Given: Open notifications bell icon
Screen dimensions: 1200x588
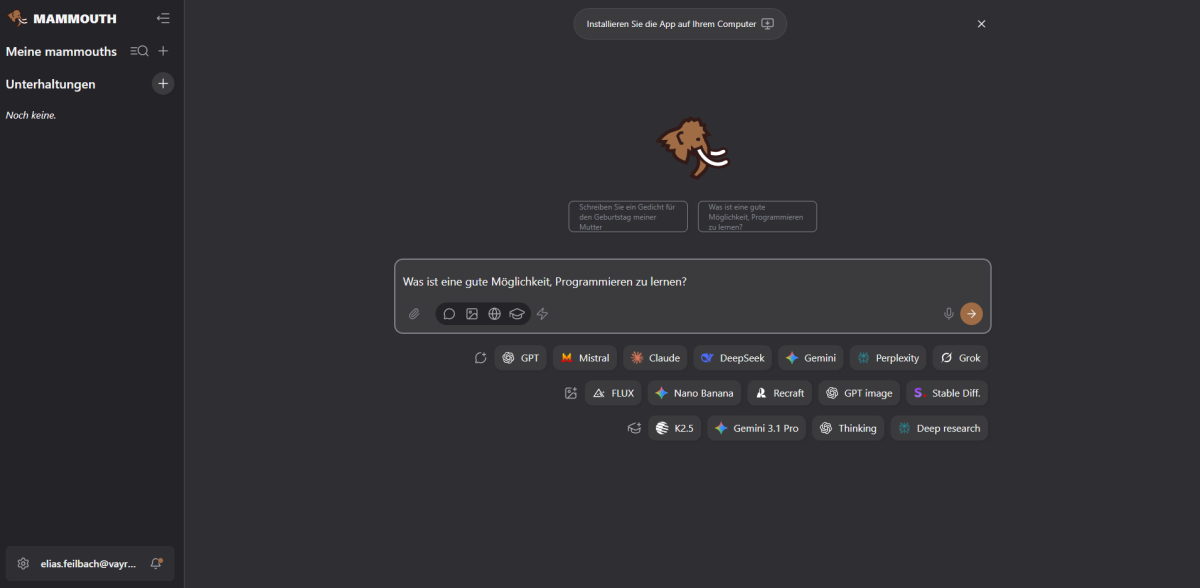Looking at the screenshot, I should click(156, 563).
